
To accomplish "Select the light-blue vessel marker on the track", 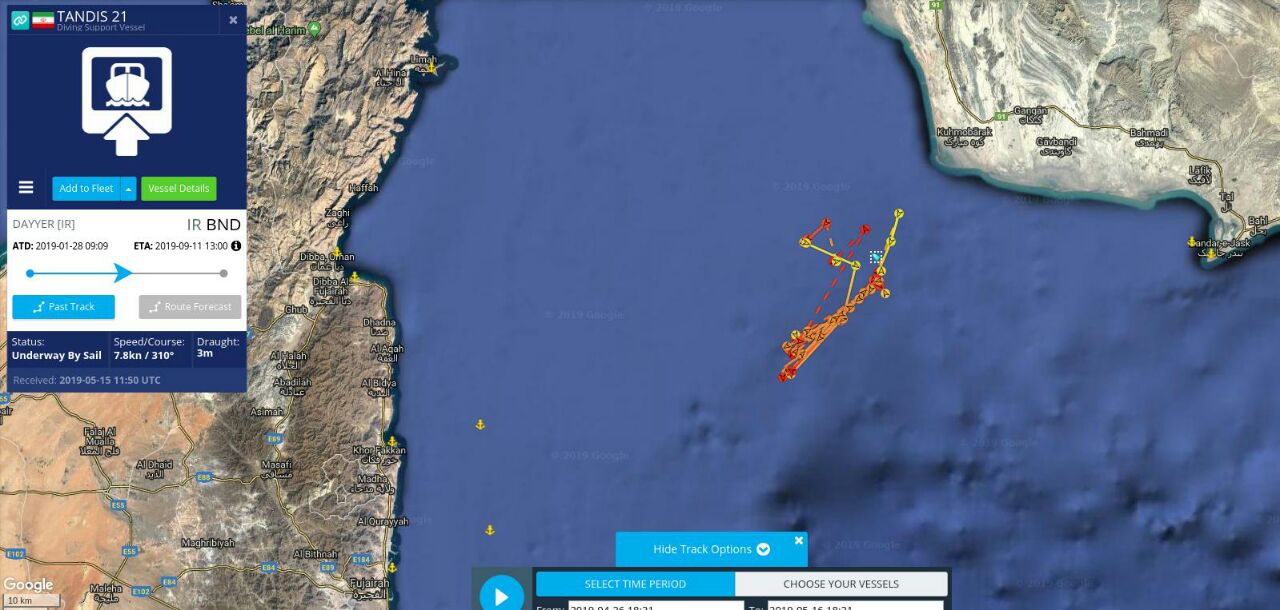I will pyautogui.click(x=876, y=258).
